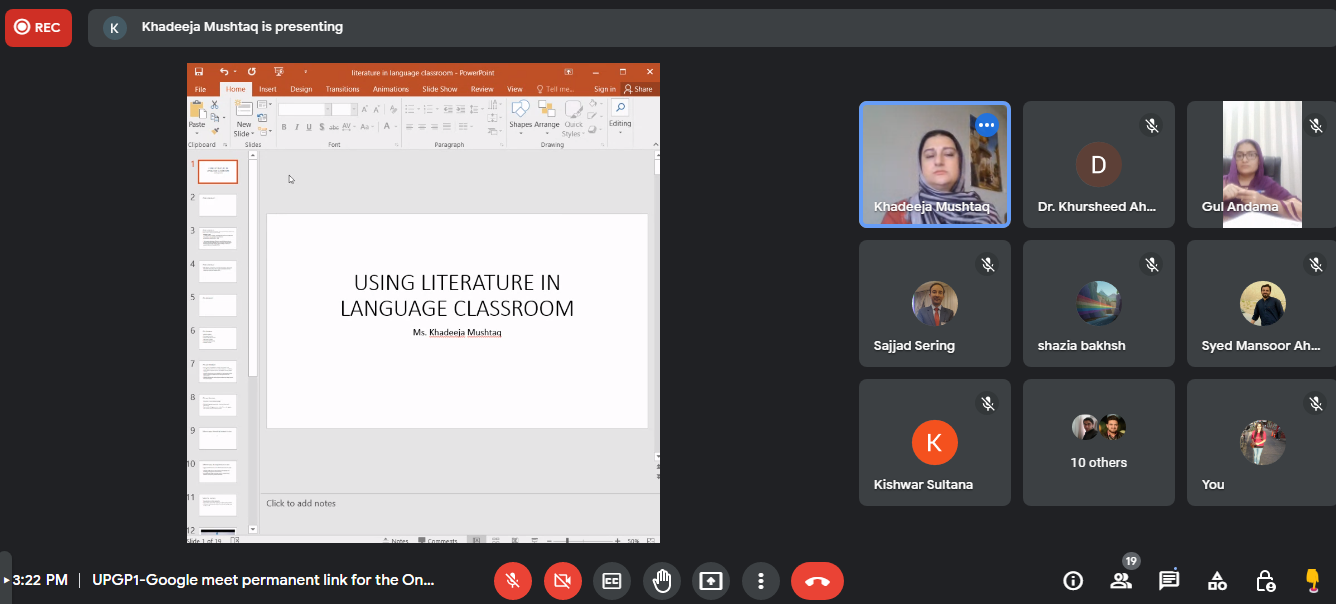Open the activities panel icon

pyautogui.click(x=1217, y=581)
